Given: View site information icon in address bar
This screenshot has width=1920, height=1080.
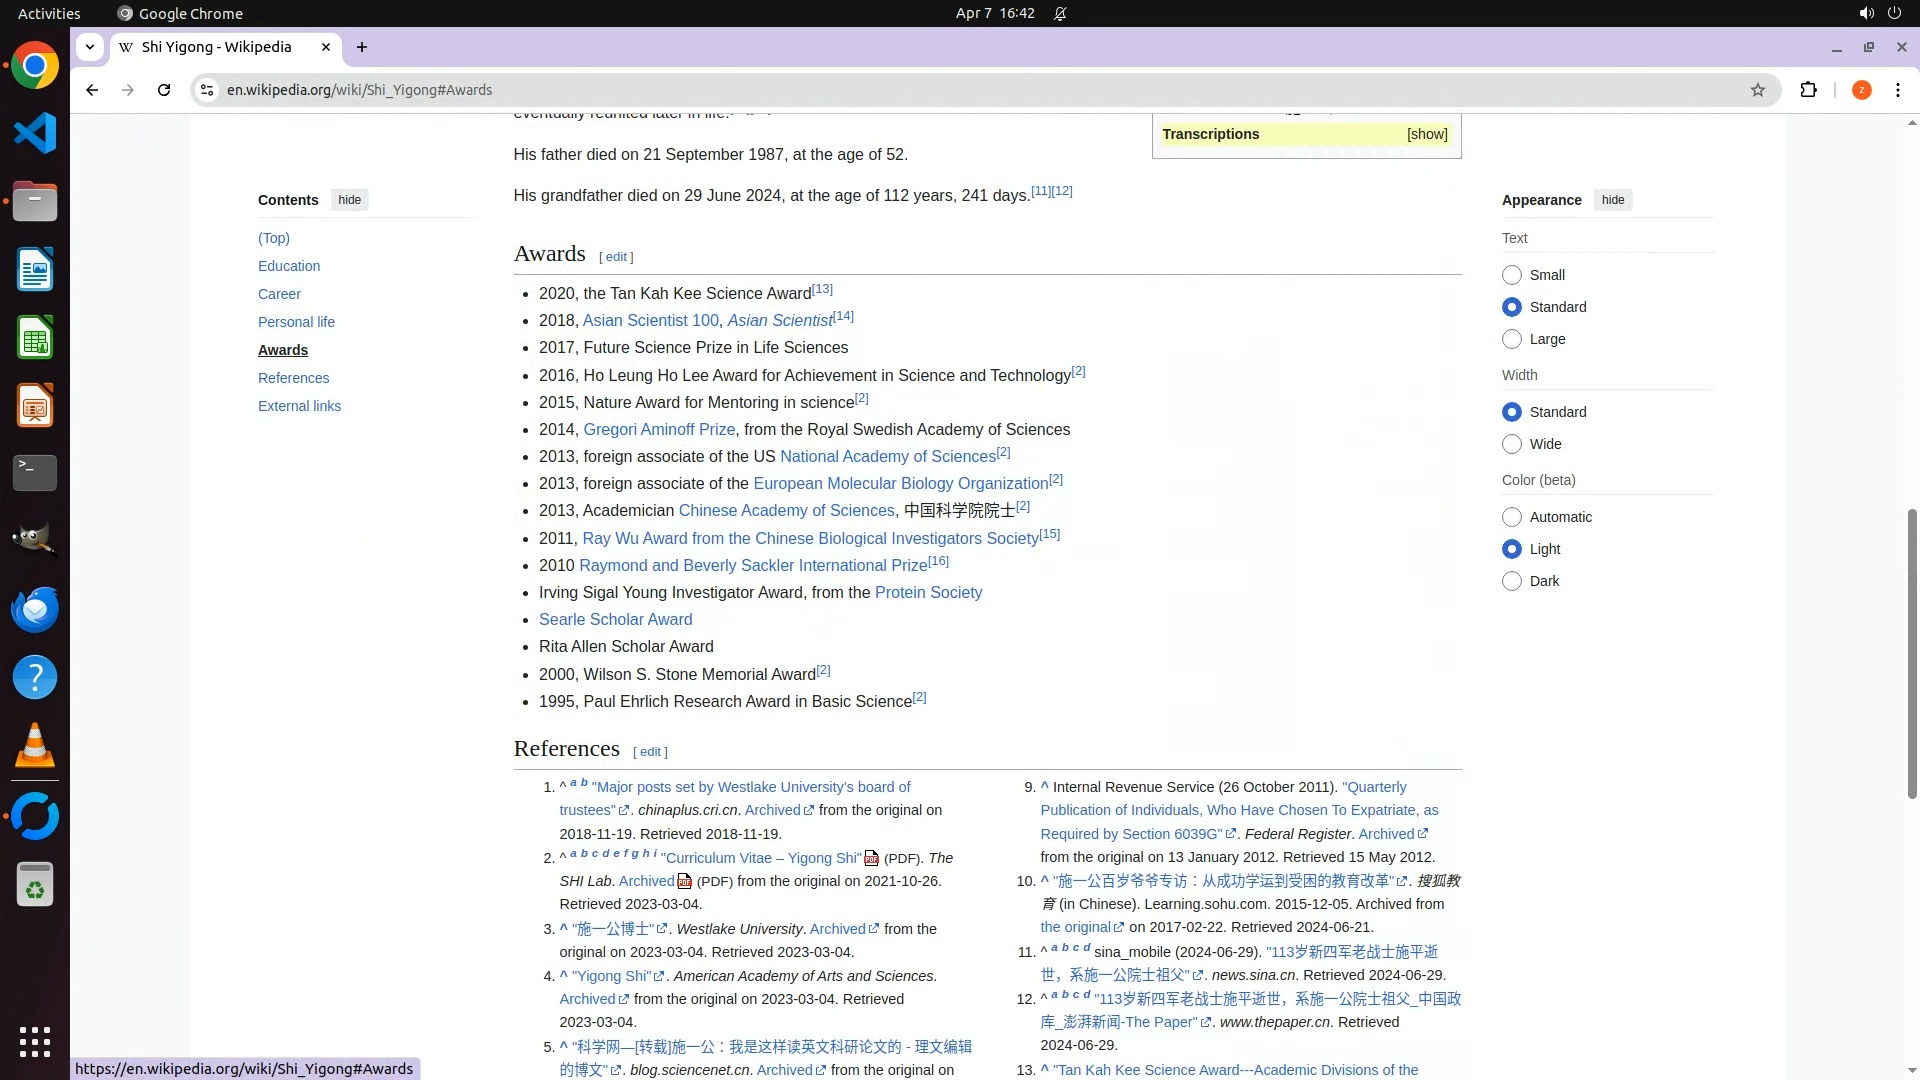Looking at the screenshot, I should point(207,90).
